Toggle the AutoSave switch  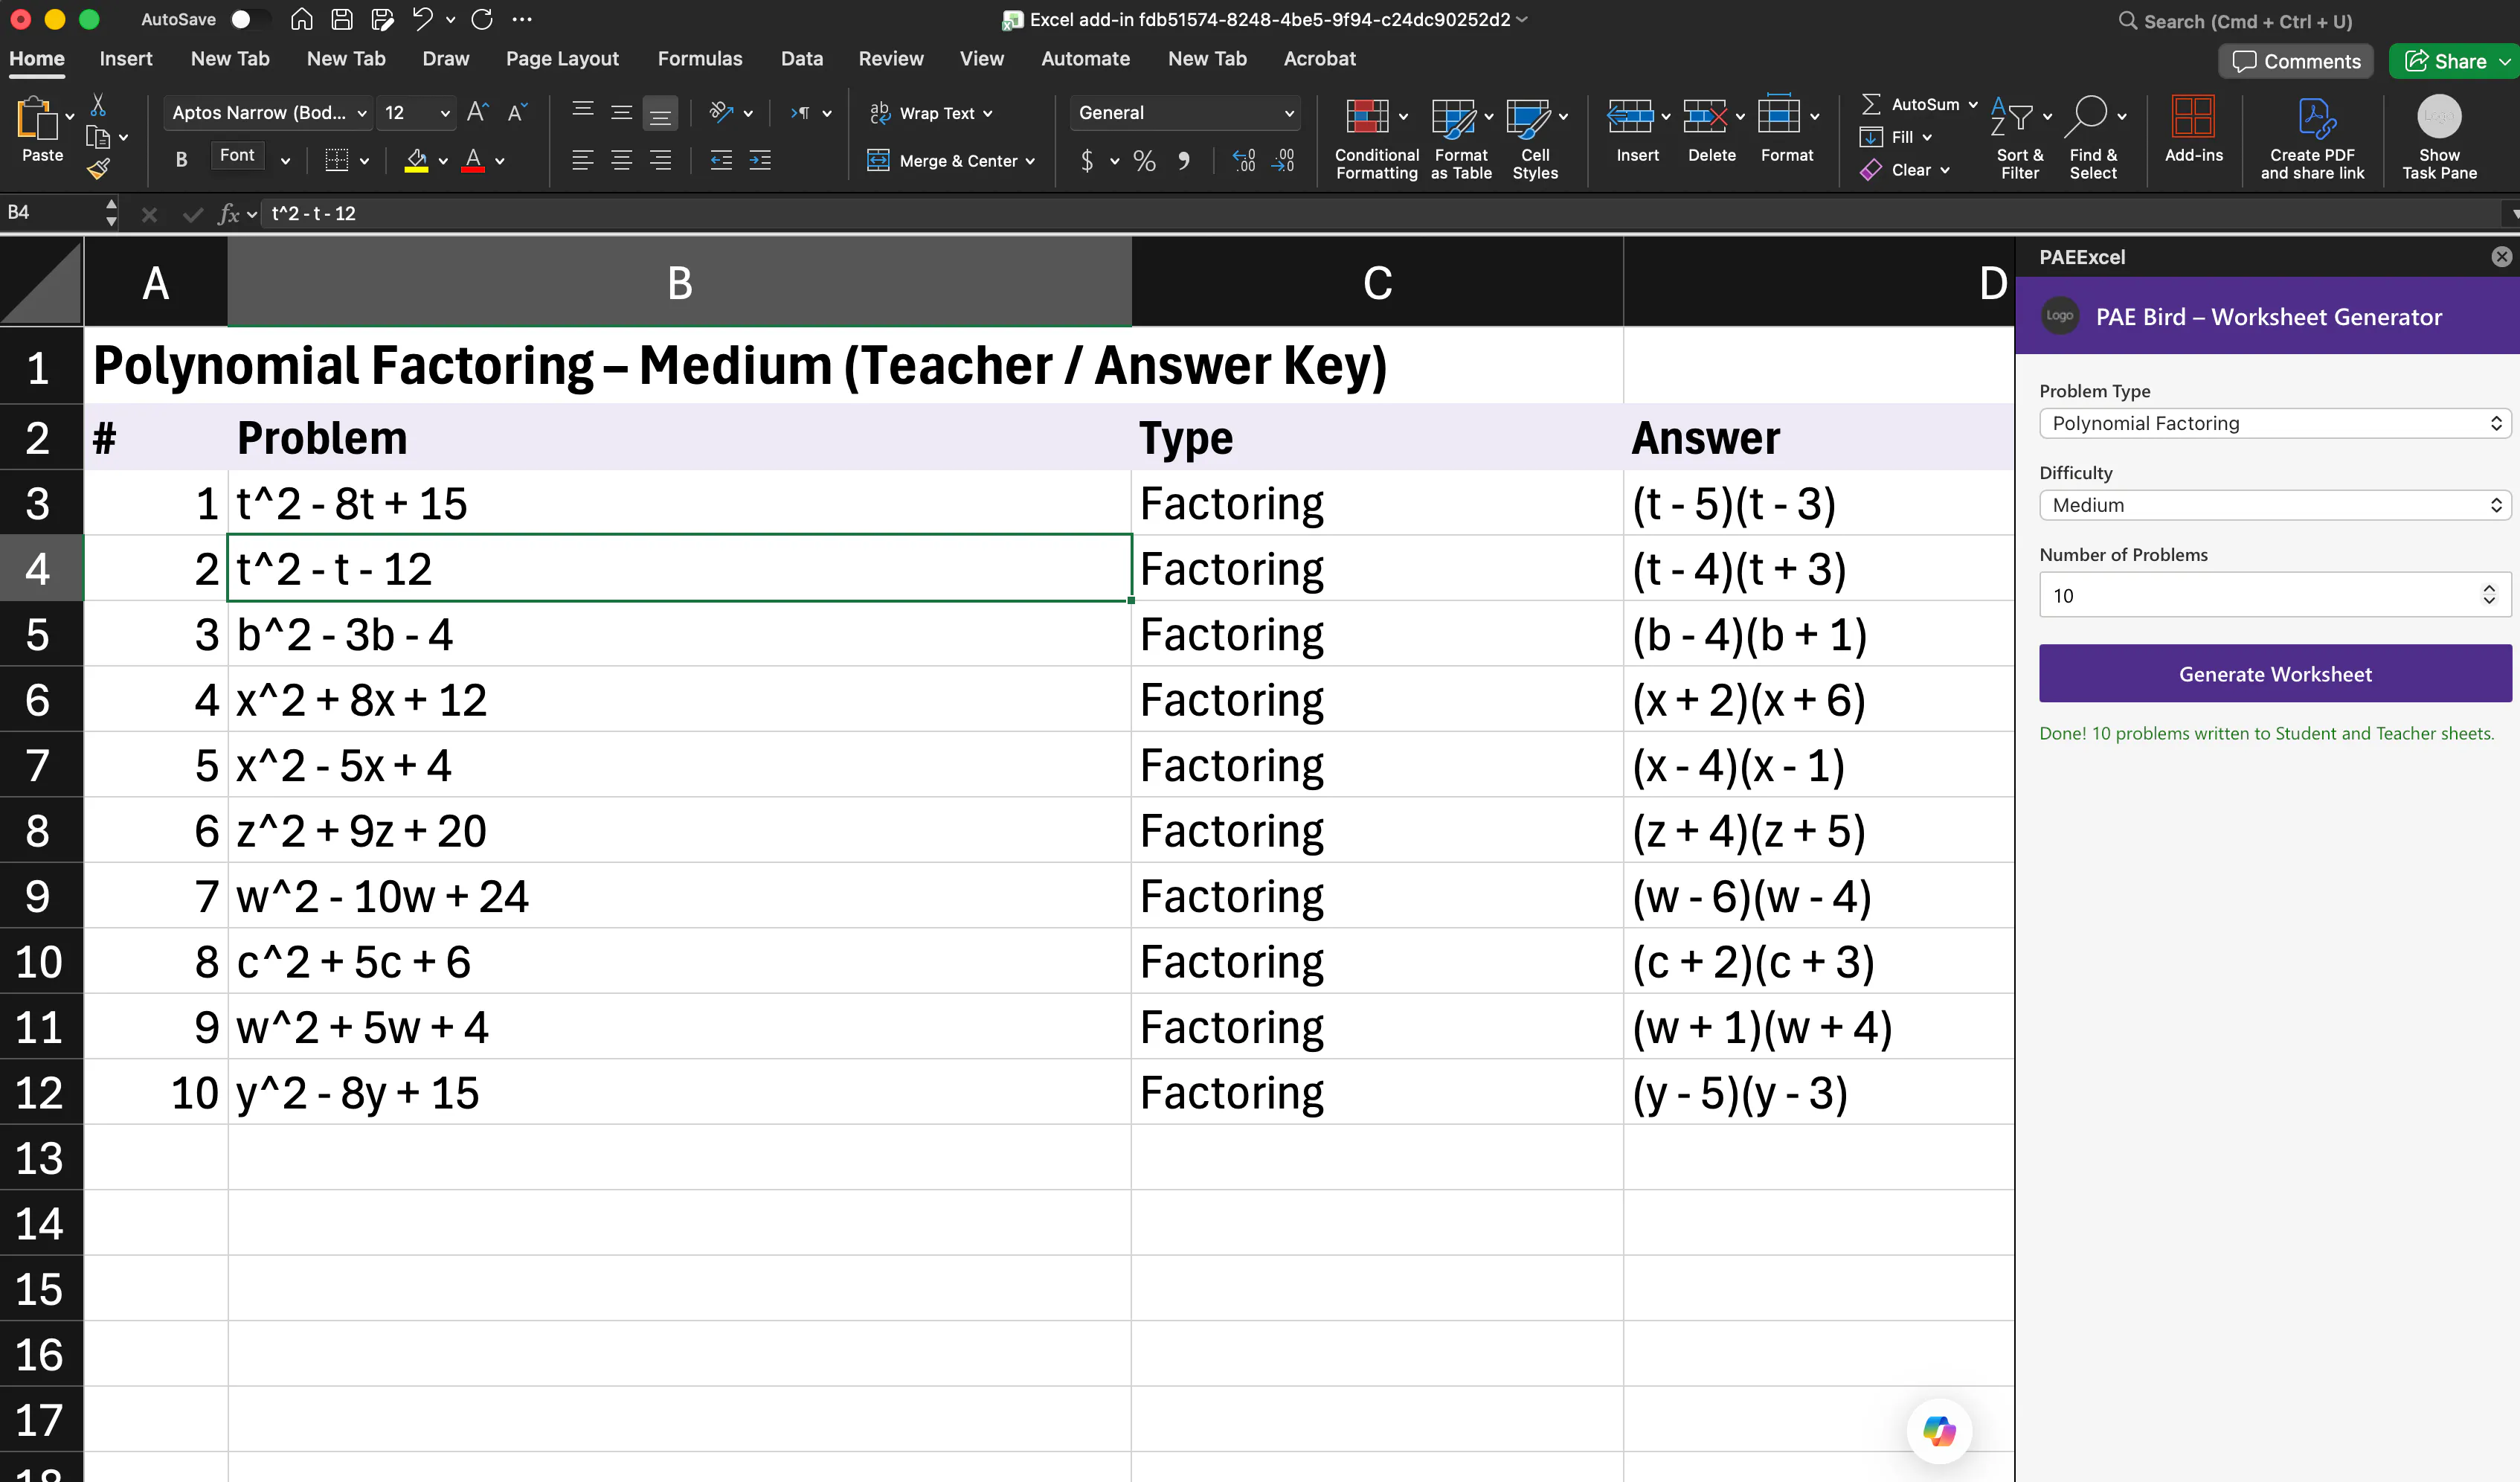249,20
